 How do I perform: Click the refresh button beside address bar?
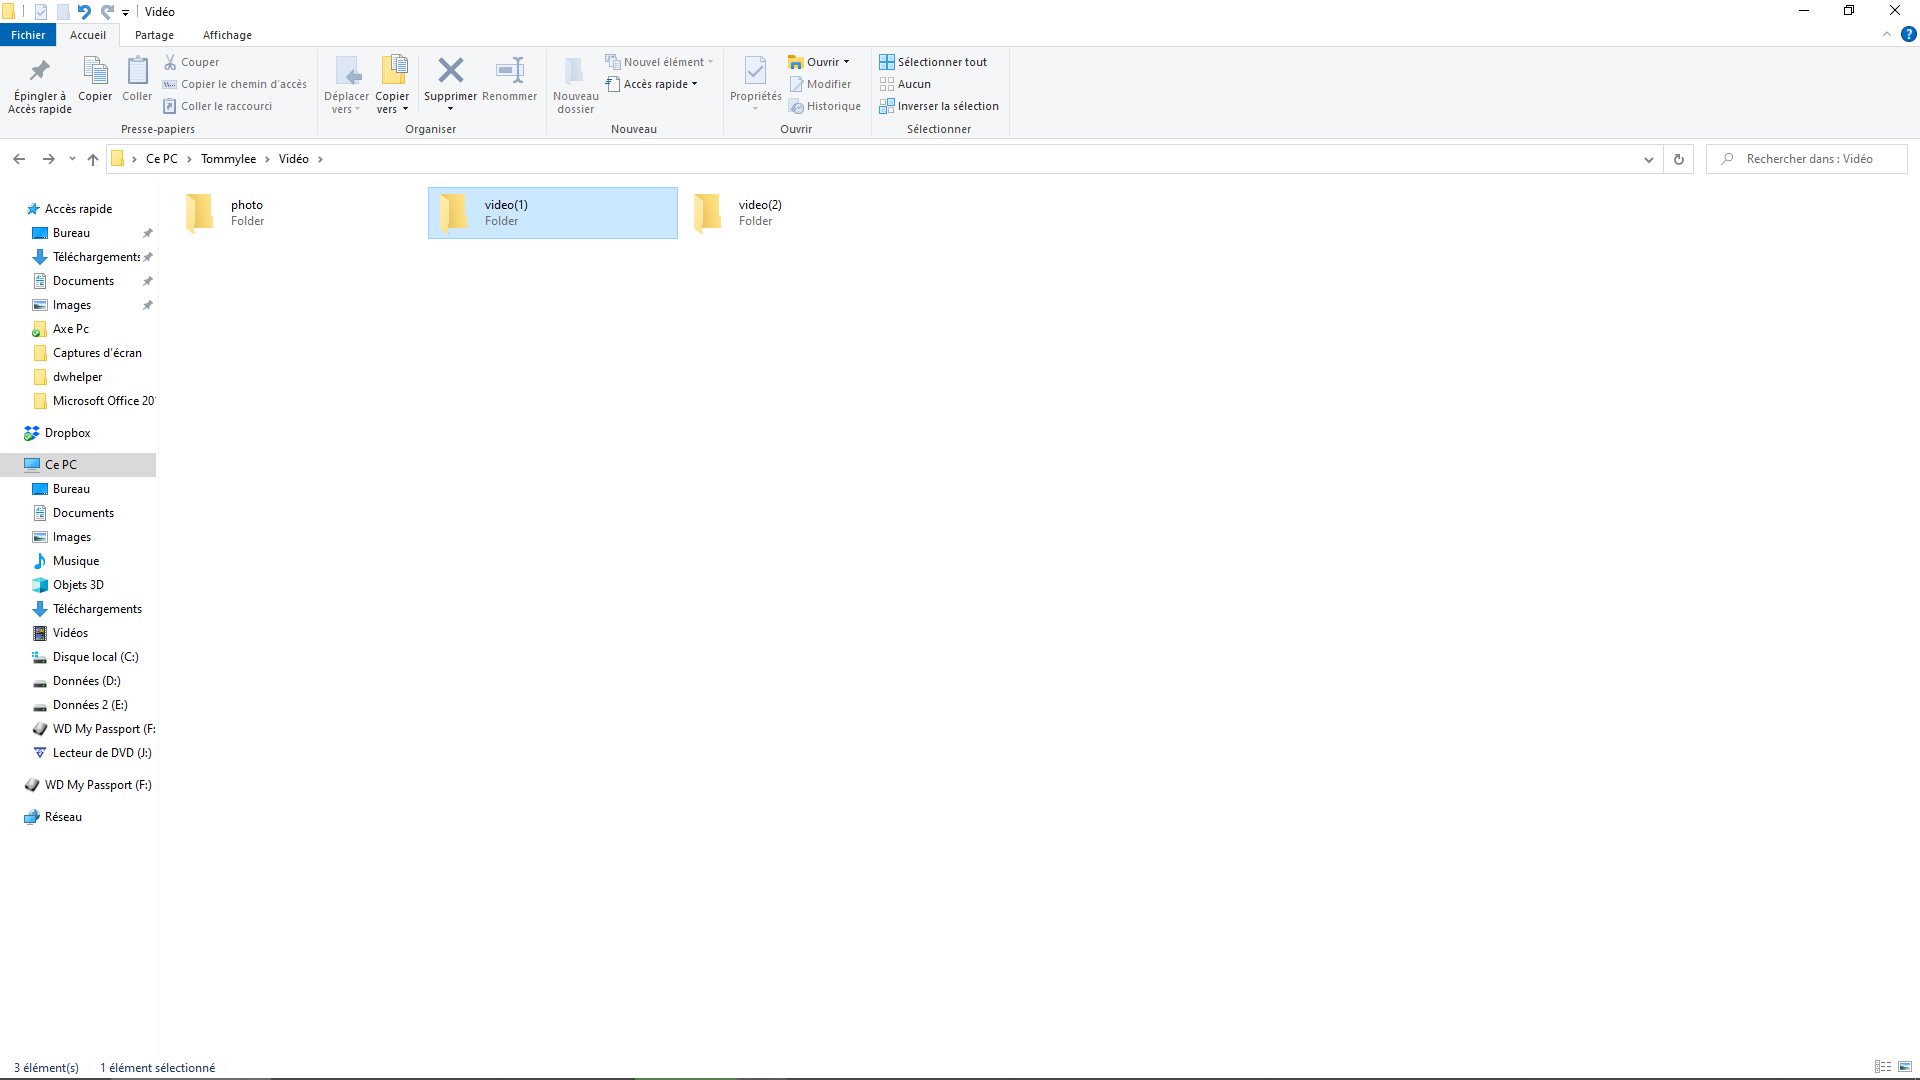pos(1679,159)
